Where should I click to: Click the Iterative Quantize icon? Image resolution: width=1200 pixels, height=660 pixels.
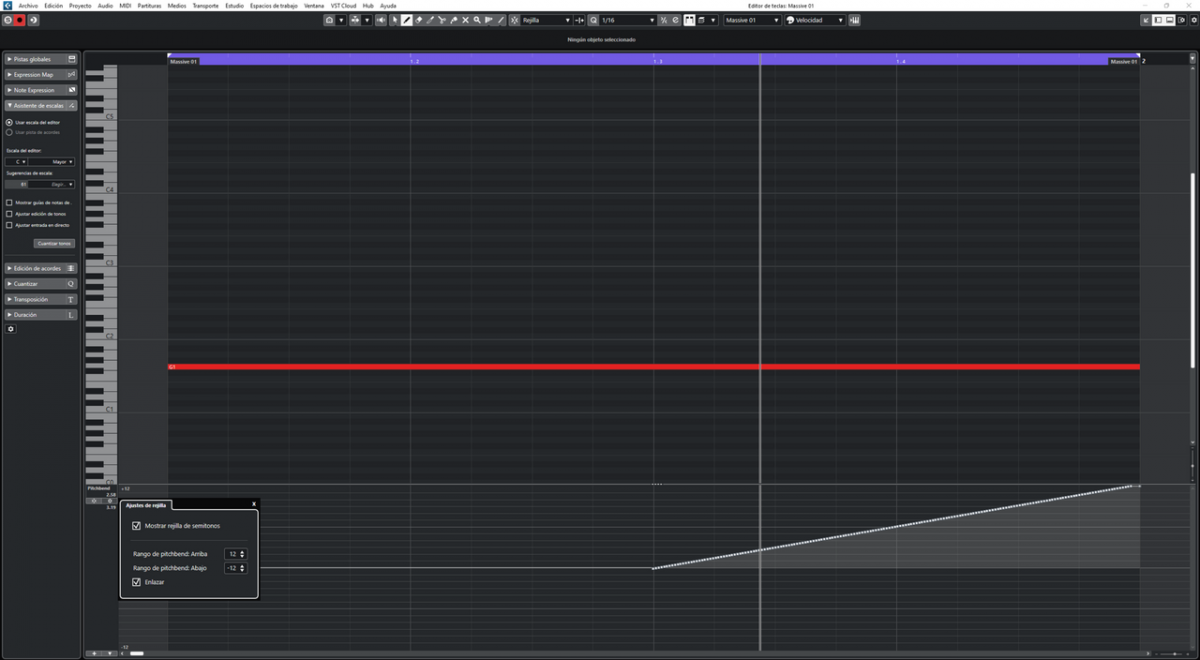663,20
